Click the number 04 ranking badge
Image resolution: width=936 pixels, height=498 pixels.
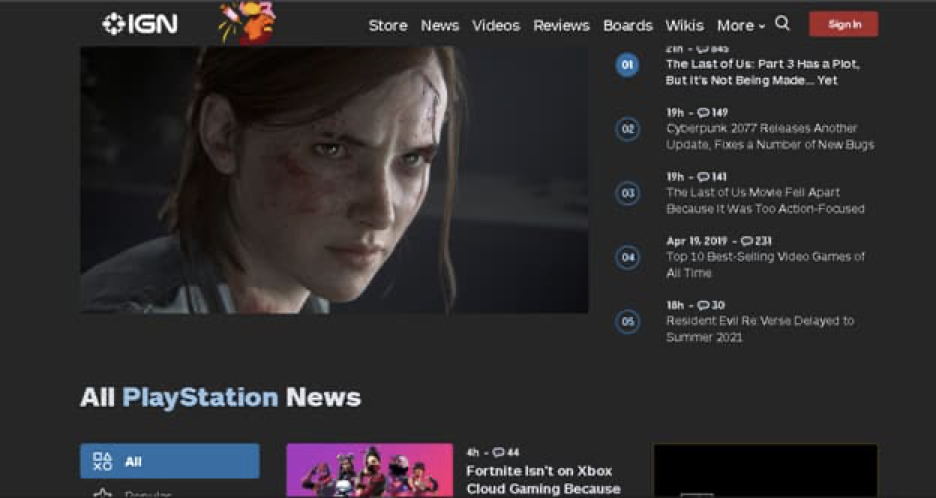[627, 257]
